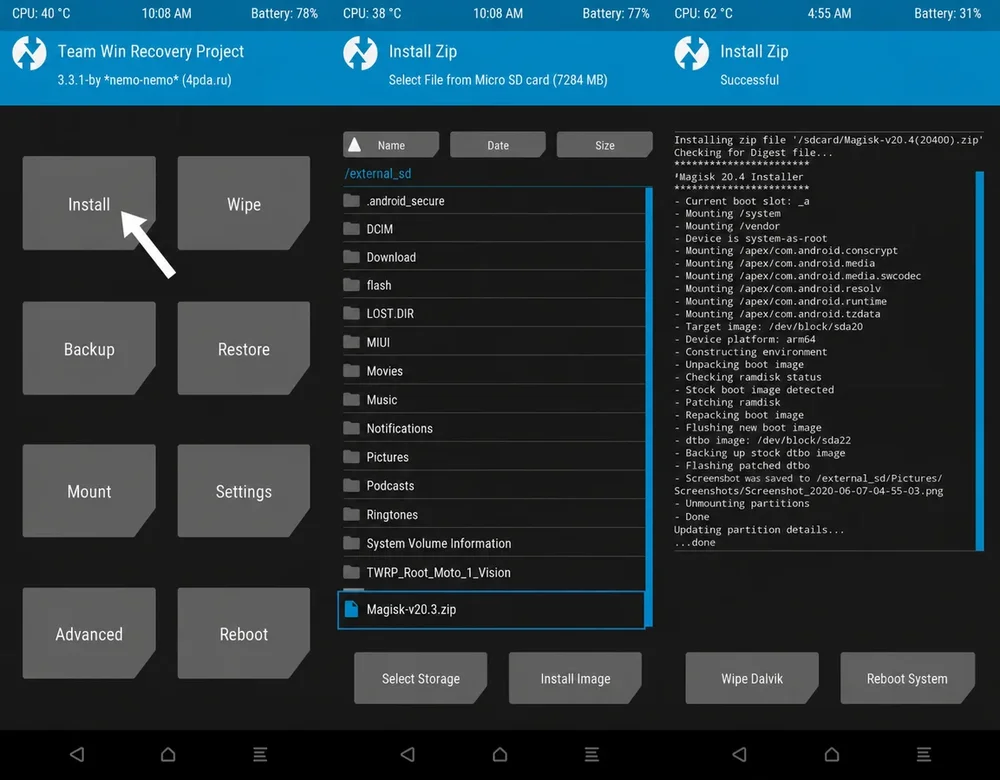Tap console menu icon under file browser
The width and height of the screenshot is (1000, 780).
pyautogui.click(x=592, y=754)
